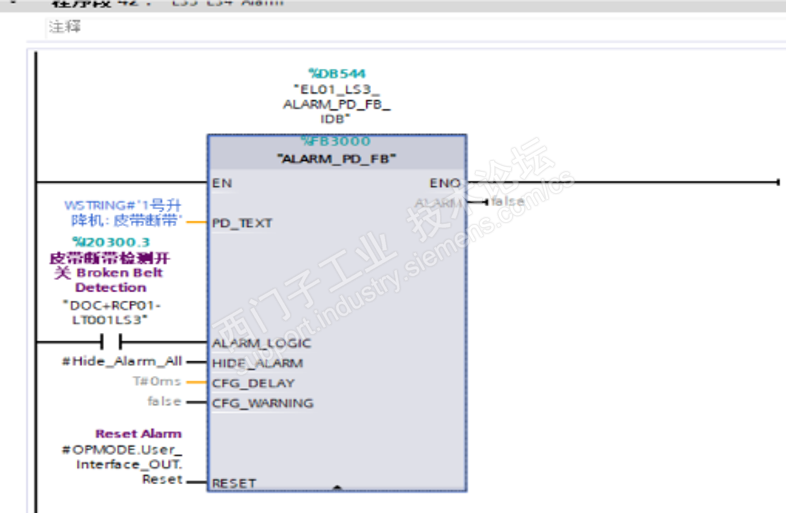Click the CFG_WARNING input parameter
The width and height of the screenshot is (786, 513).
pos(263,403)
